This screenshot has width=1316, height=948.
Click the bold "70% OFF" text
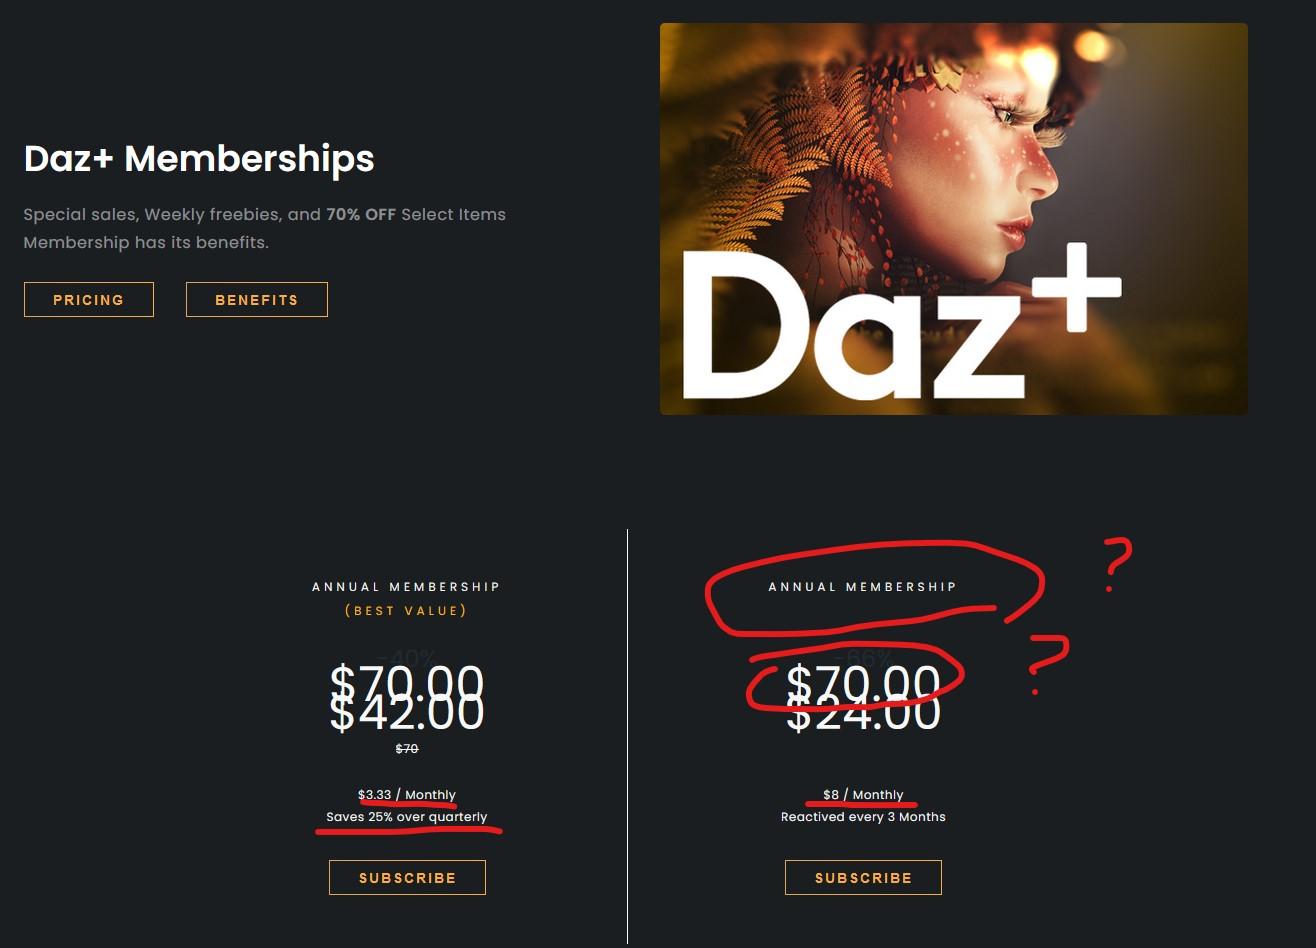click(361, 214)
